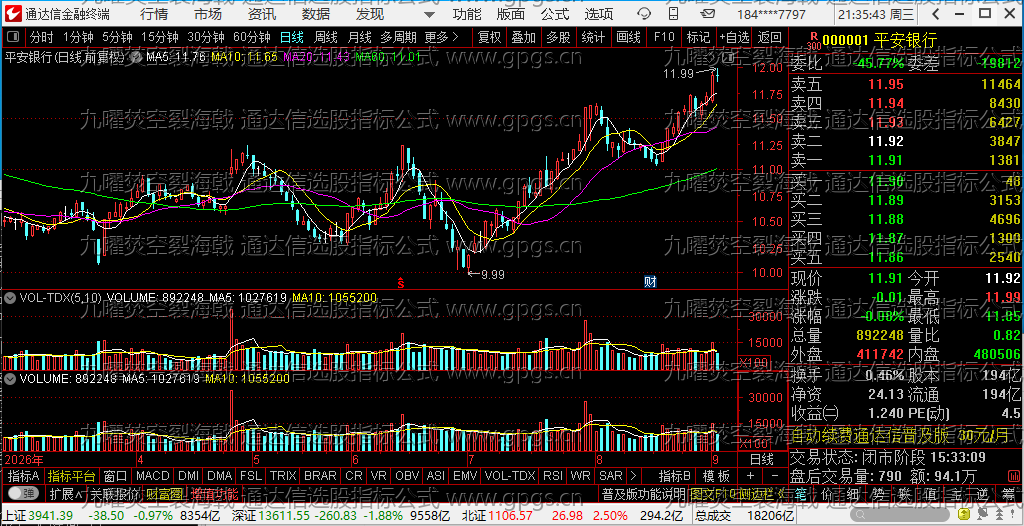This screenshot has height=526, width=1024.
Task: Switch to 分时 chart view
Action: point(42,38)
